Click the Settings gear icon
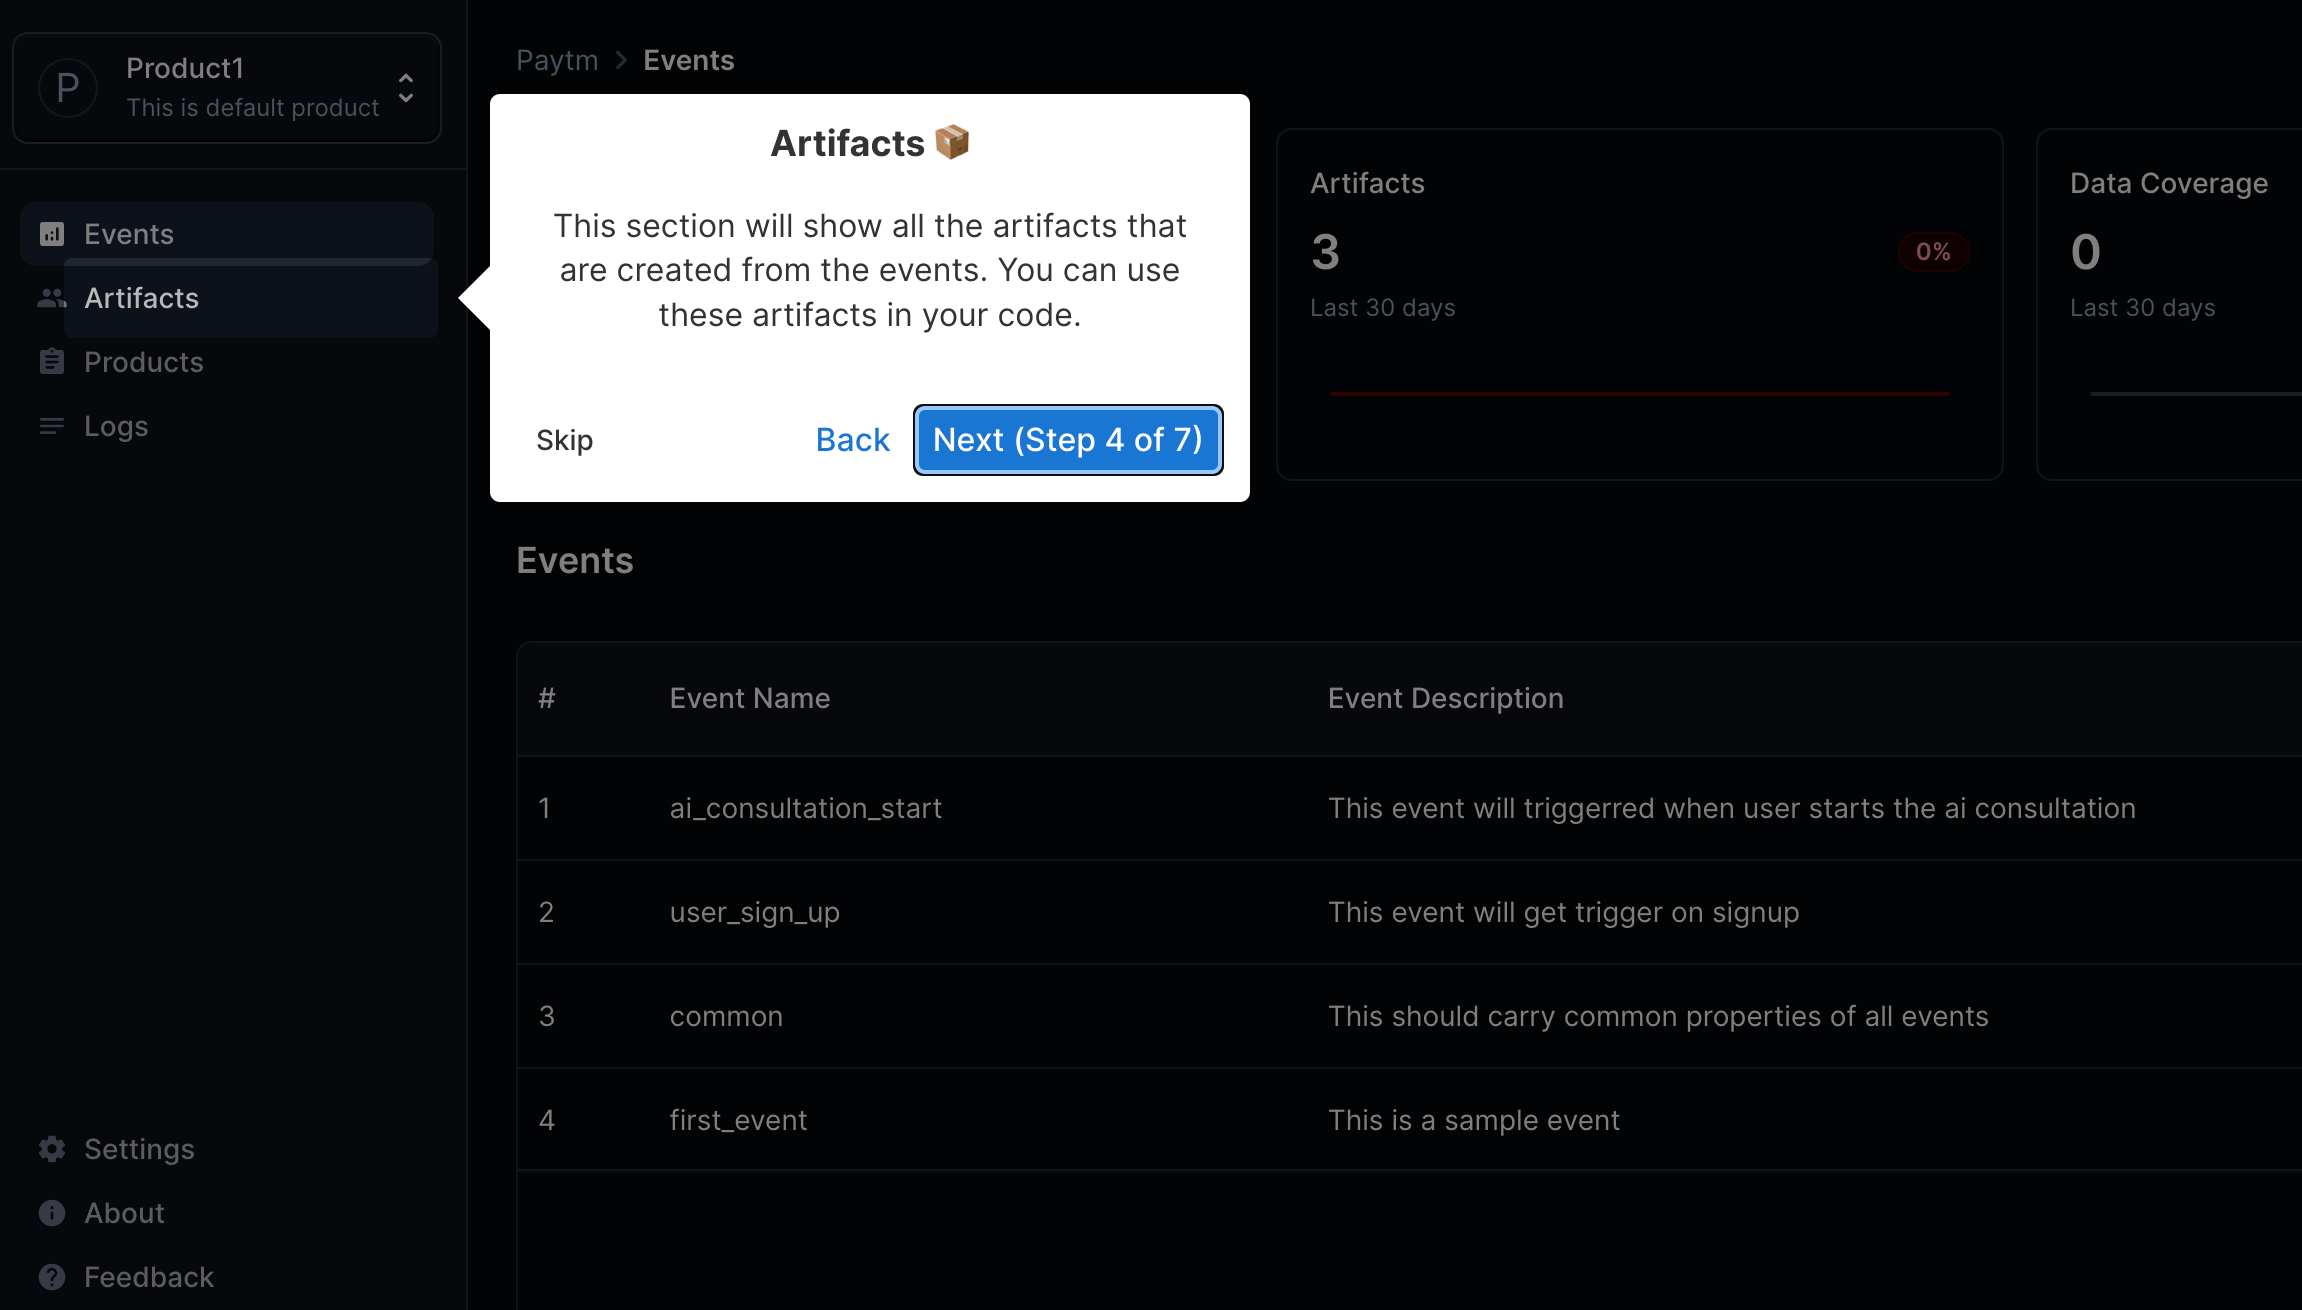Image resolution: width=2302 pixels, height=1310 pixels. [x=52, y=1149]
